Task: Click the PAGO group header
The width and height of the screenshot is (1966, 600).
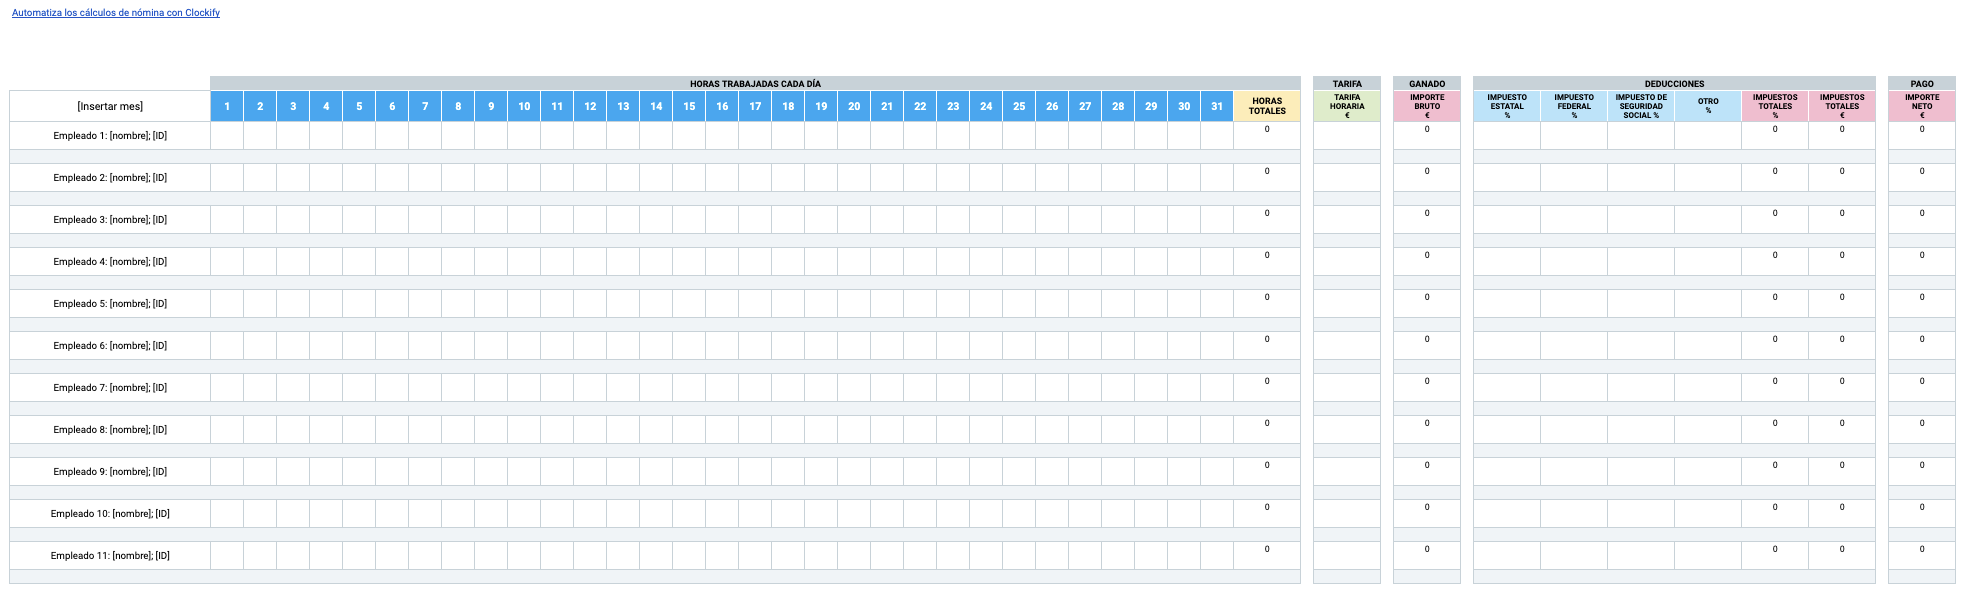Action: point(1922,84)
